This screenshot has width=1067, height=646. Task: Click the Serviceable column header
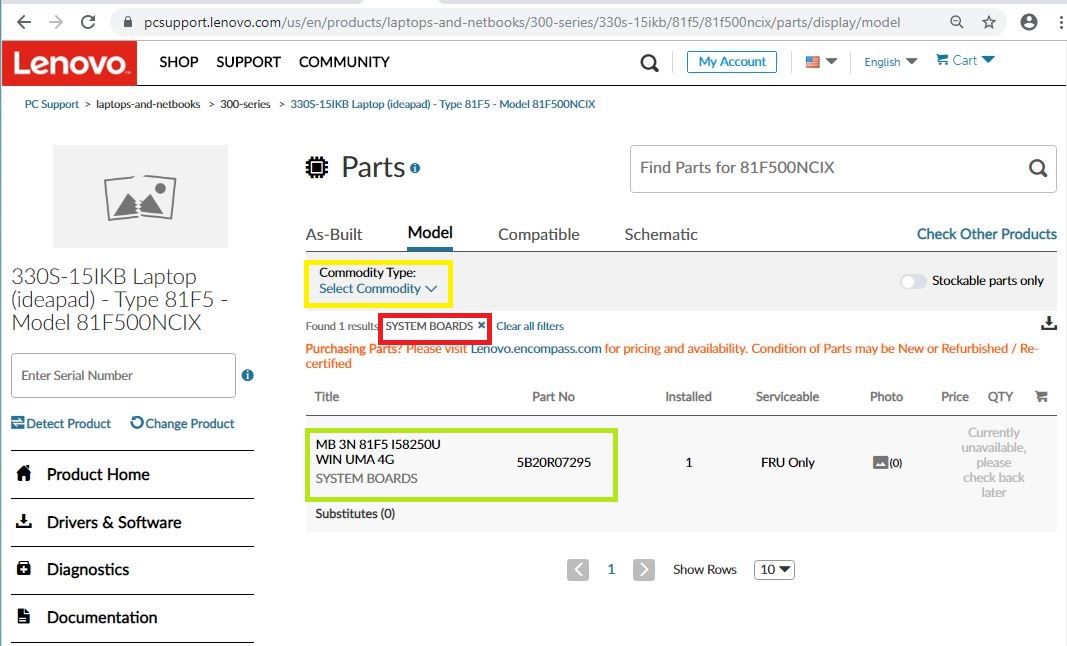787,397
